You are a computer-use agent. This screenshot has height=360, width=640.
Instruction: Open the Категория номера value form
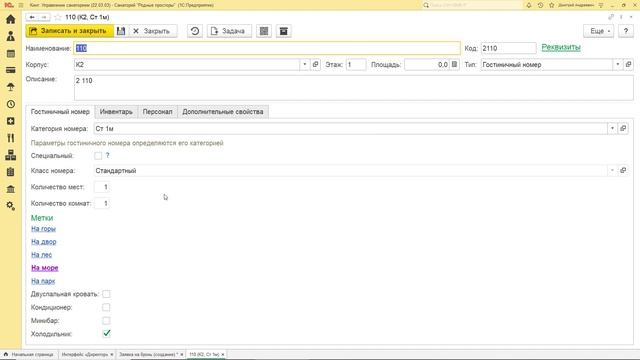[x=623, y=128]
